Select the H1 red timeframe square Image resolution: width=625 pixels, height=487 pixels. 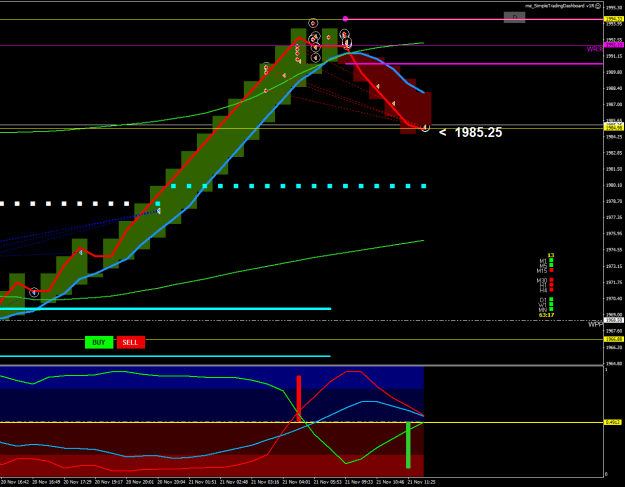[x=551, y=285]
